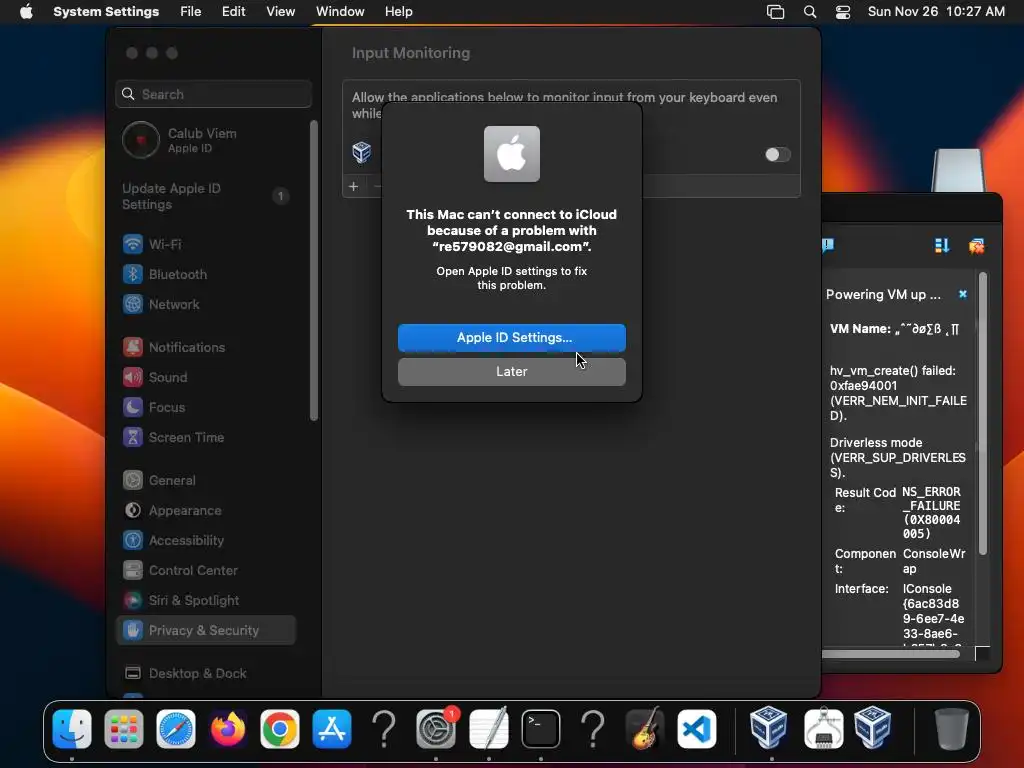Click the horizontal scrollbar in VirtualBox error panel
The height and width of the screenshot is (768, 1024).
coord(891,654)
